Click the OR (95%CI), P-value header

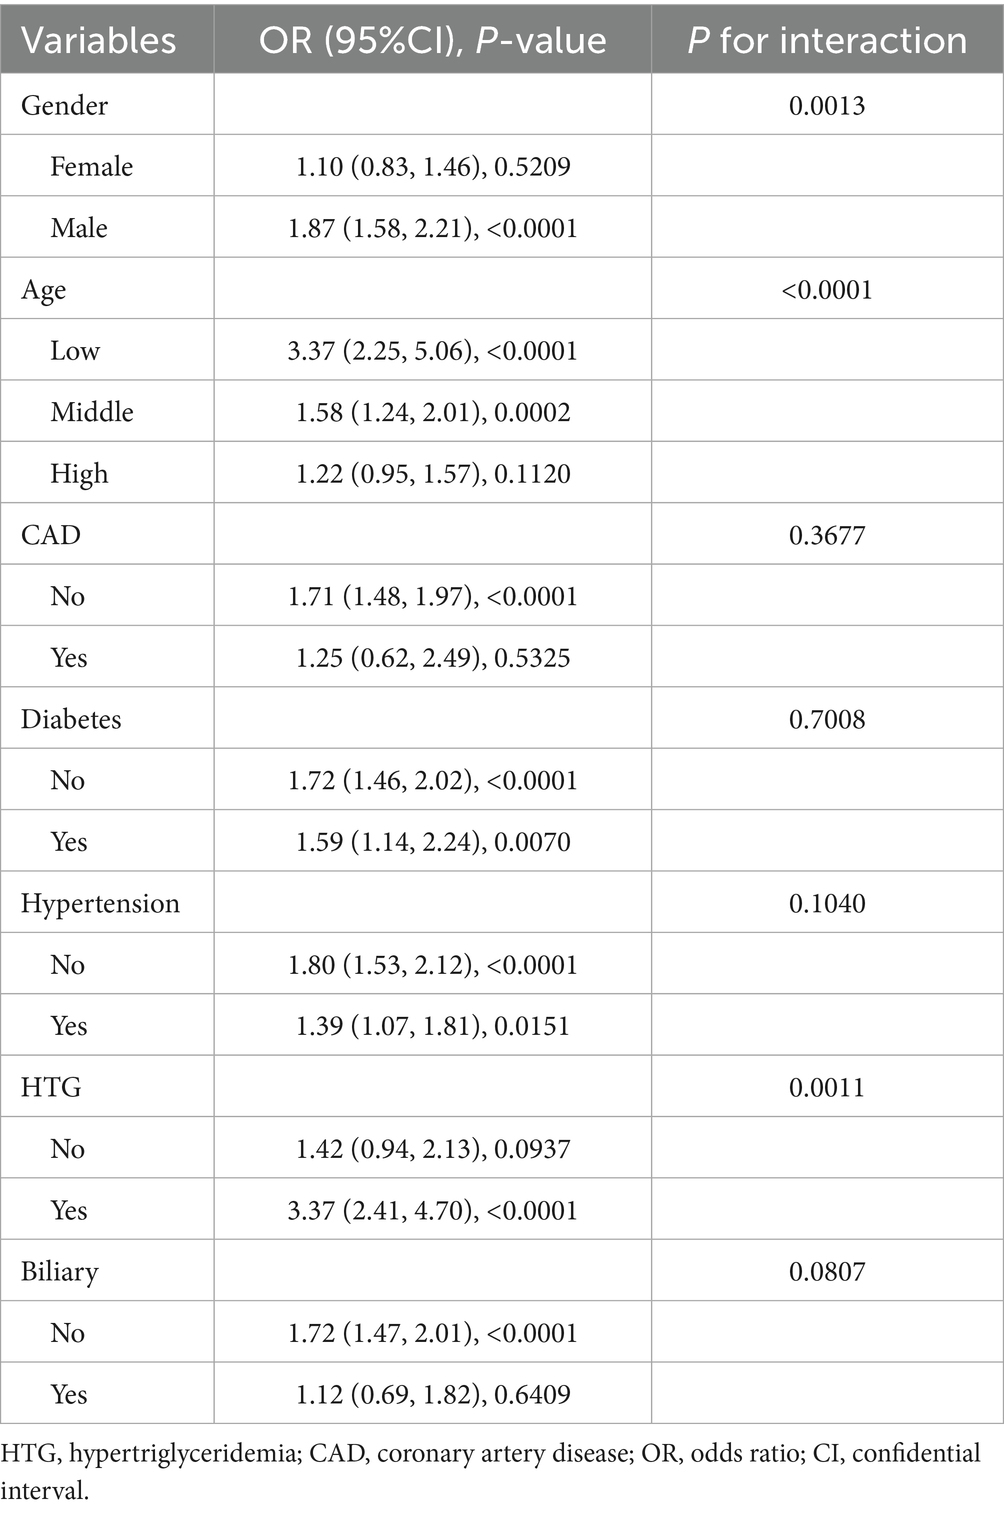(x=432, y=40)
